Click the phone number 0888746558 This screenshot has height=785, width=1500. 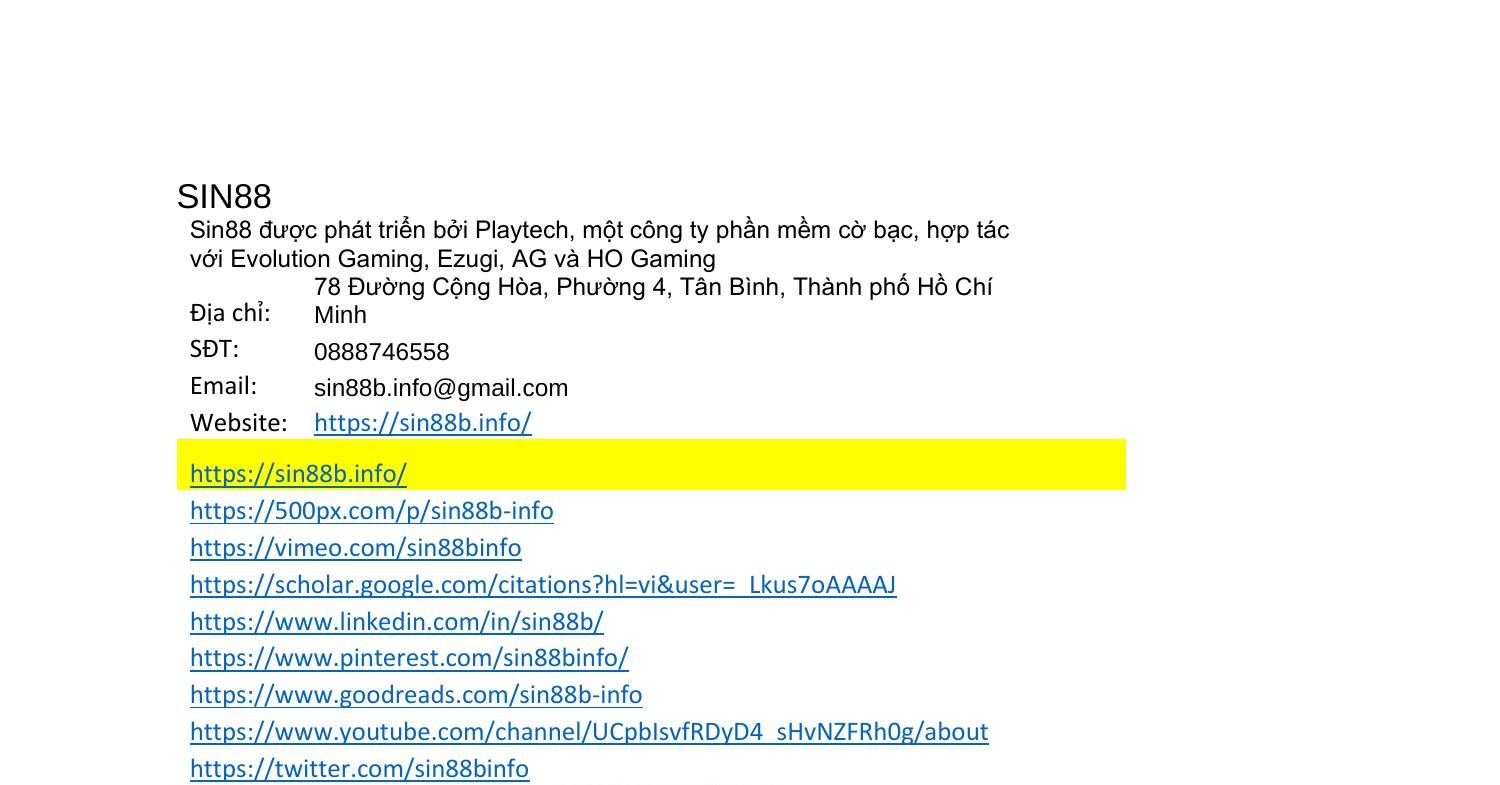point(381,352)
